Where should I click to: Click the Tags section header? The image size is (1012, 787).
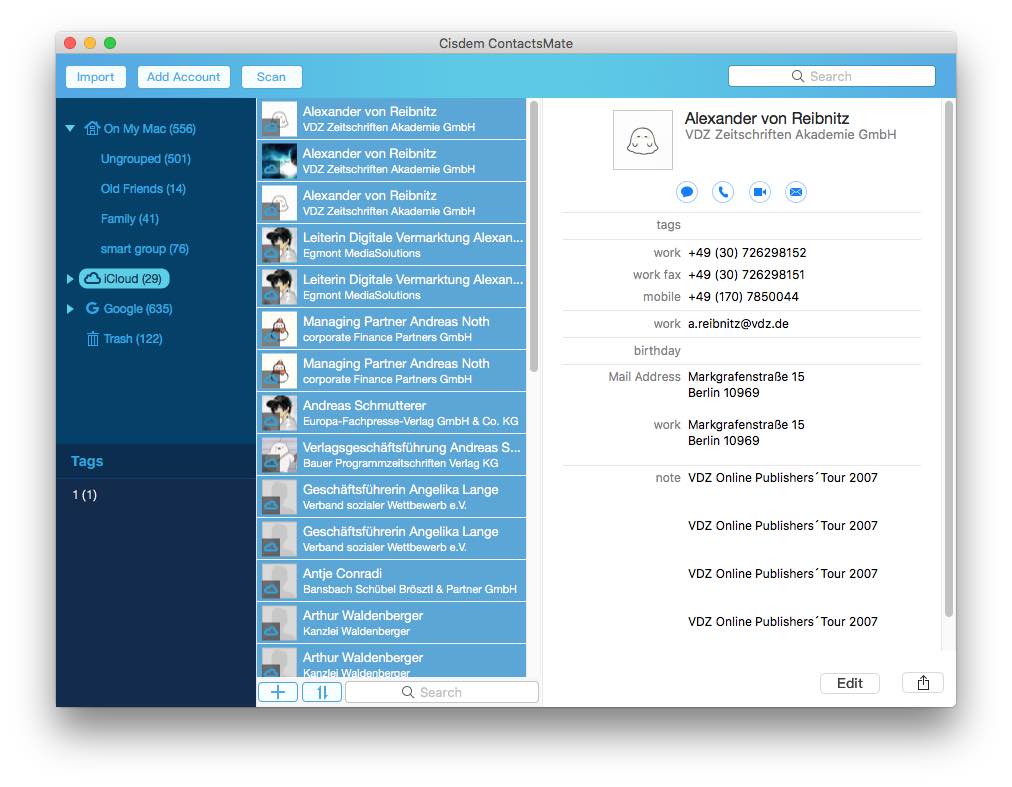tap(87, 461)
